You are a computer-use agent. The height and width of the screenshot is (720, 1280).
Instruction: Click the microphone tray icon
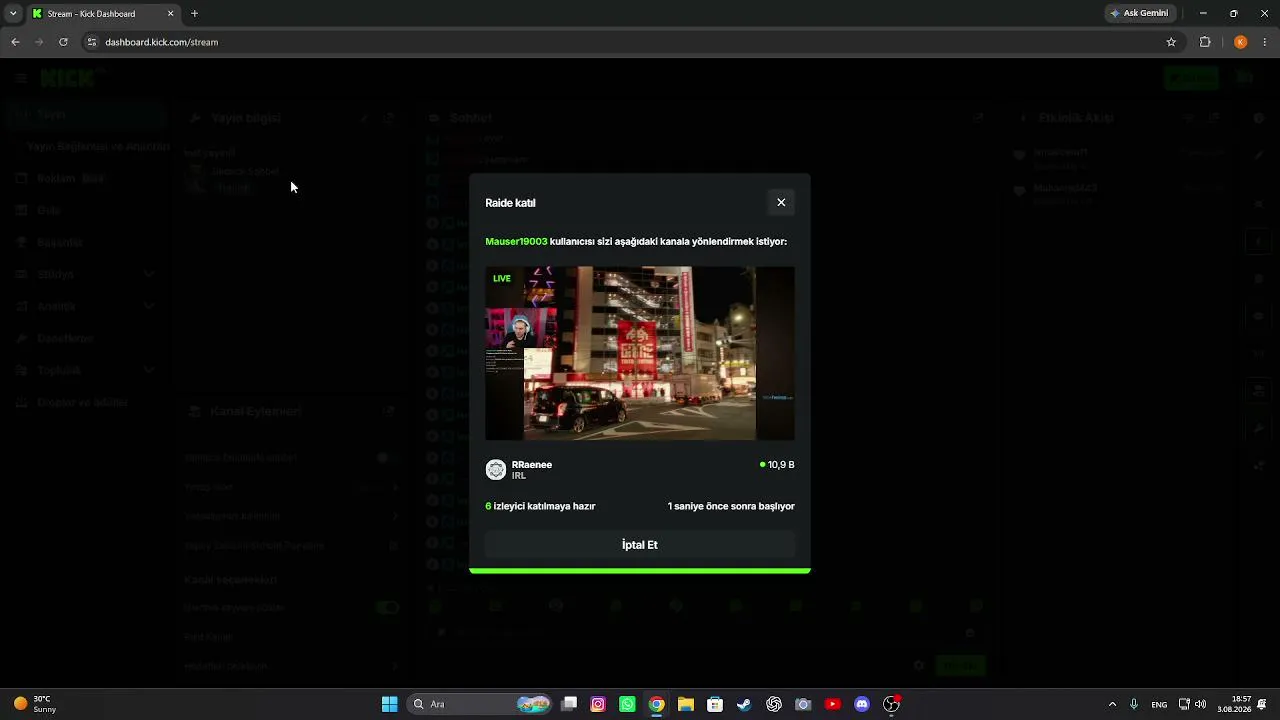click(x=1134, y=704)
